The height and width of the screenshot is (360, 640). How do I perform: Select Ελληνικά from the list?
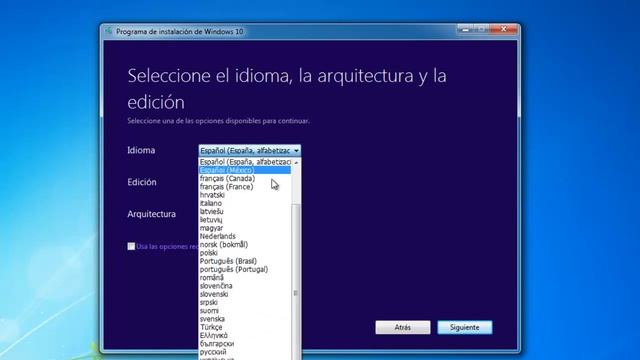pos(245,335)
